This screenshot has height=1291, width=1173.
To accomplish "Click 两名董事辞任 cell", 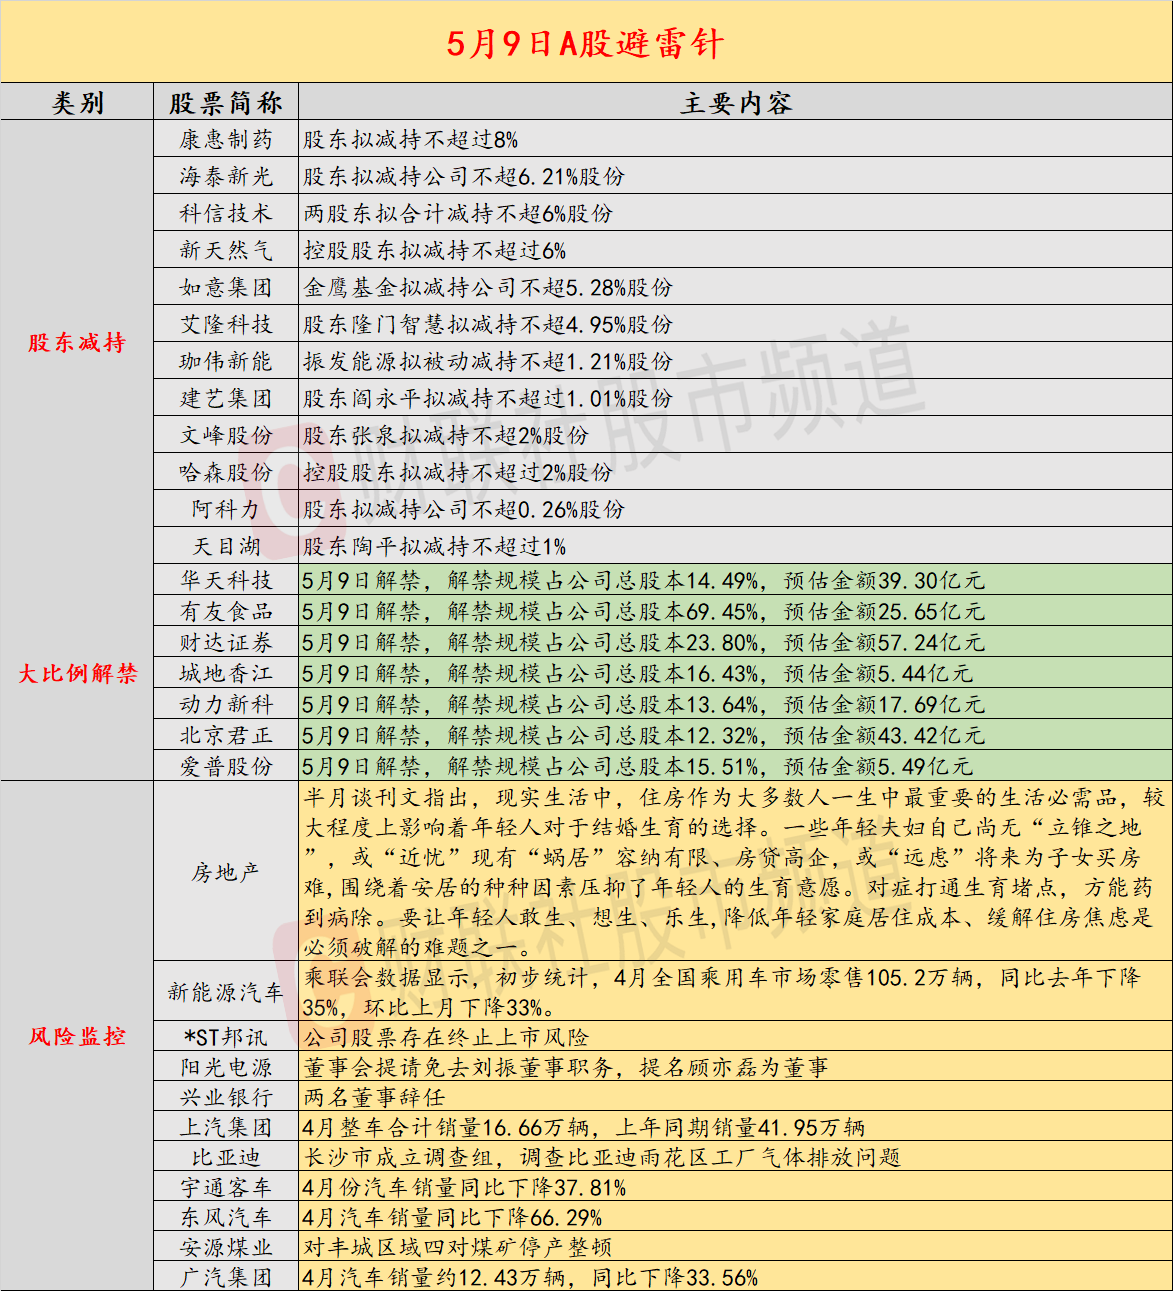I will point(735,1097).
